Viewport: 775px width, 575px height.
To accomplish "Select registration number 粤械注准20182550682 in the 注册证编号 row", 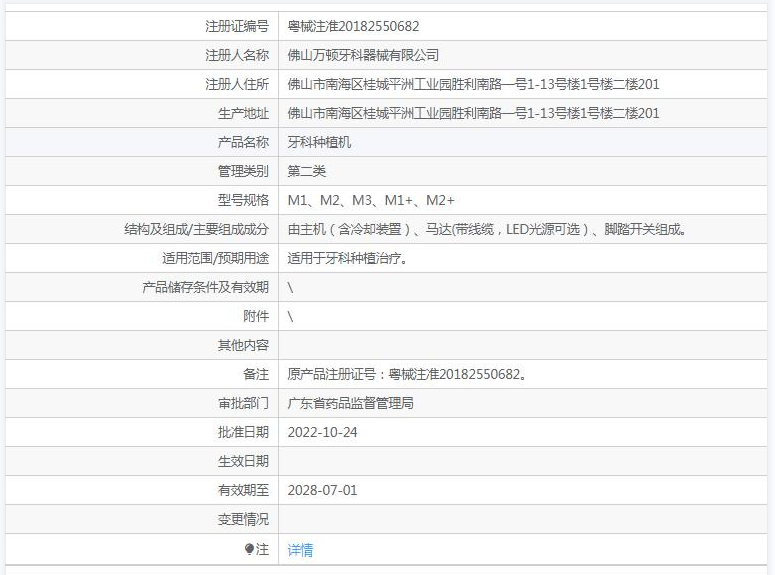I will coord(353,26).
